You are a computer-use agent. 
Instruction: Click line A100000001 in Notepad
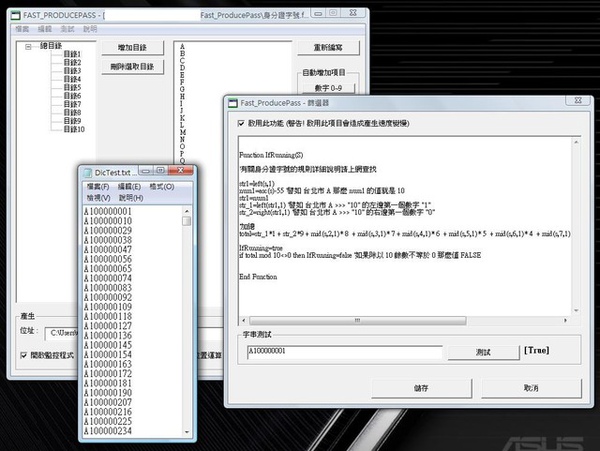(x=108, y=212)
